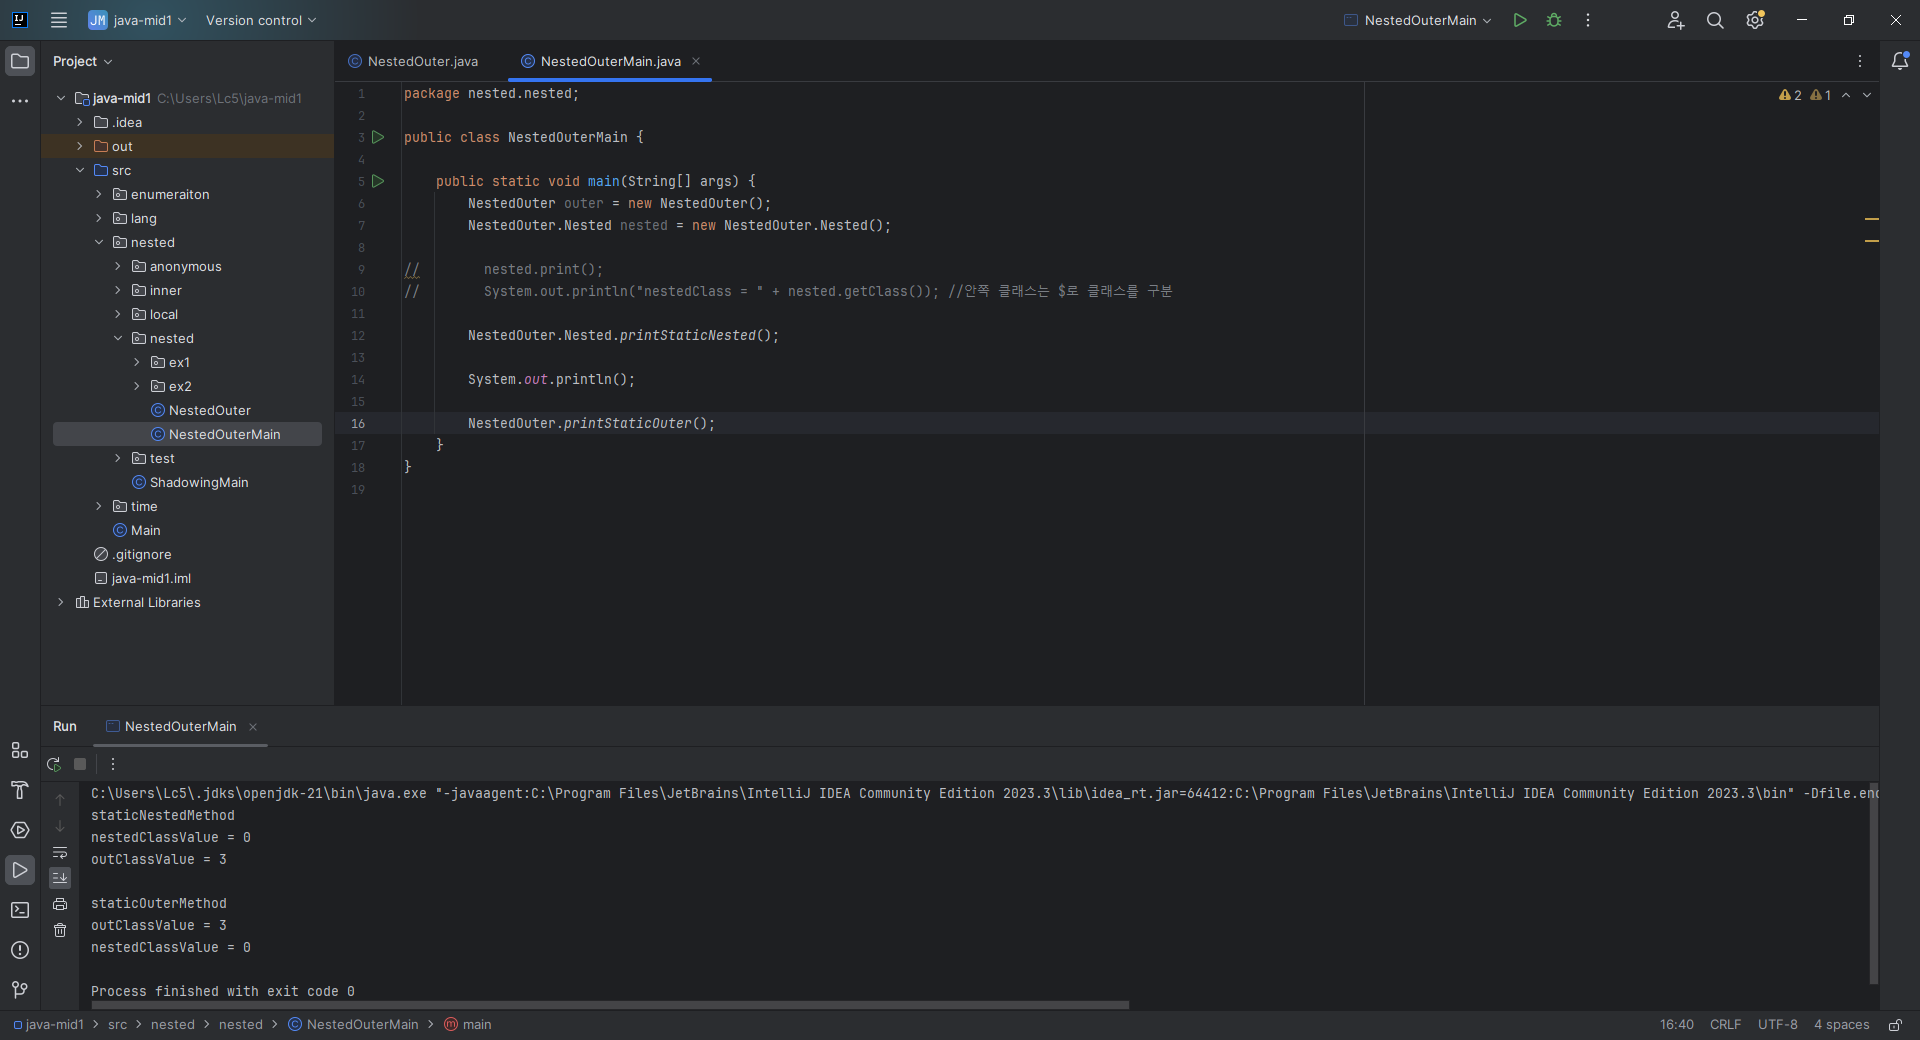1920x1040 pixels.
Task: Click run gutter icon beside class declaration
Action: 378,137
